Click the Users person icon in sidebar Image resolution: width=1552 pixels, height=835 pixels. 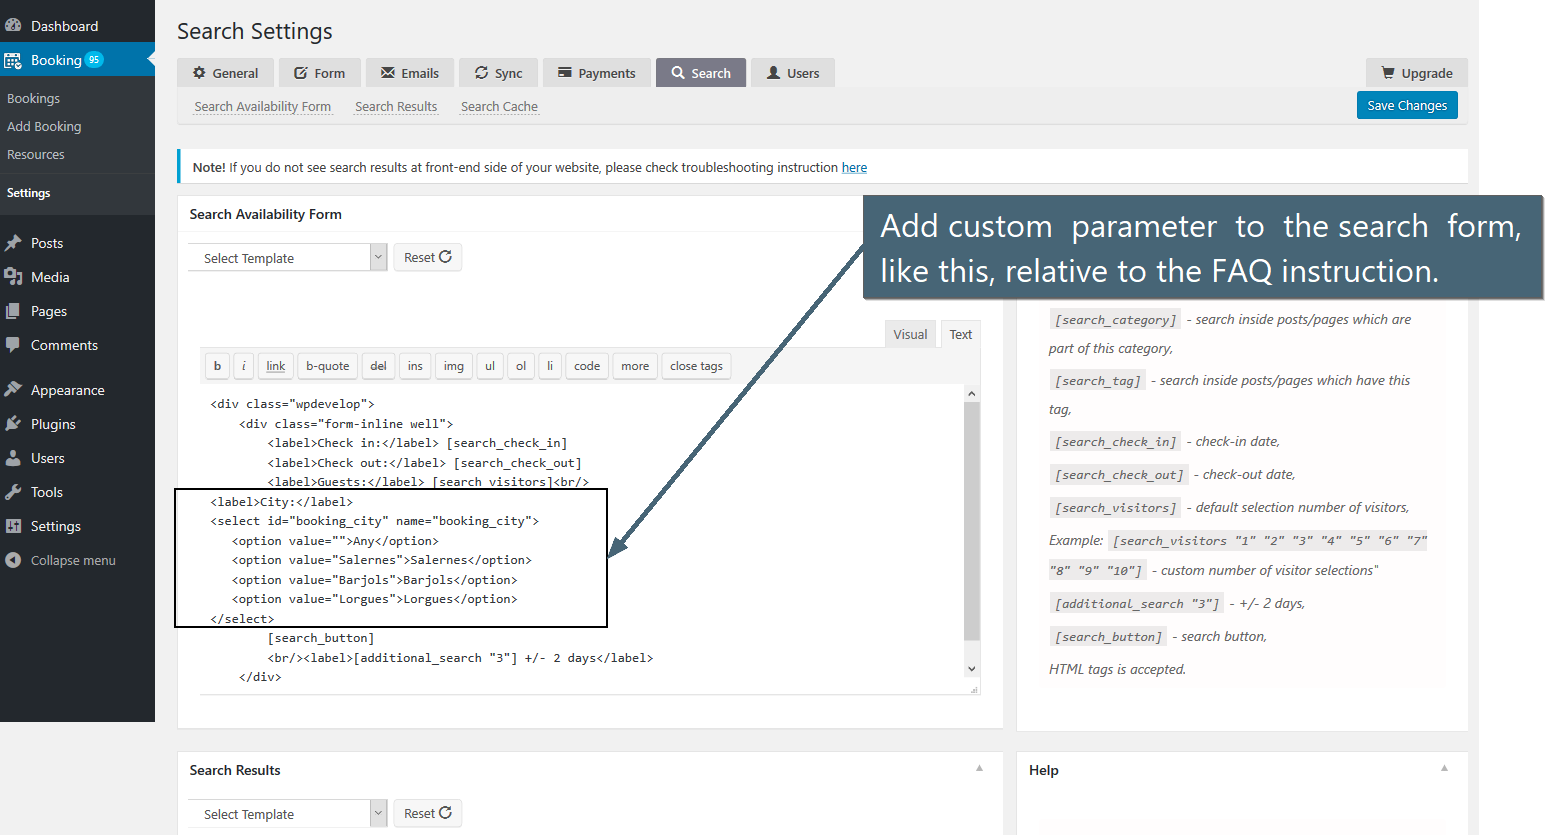pyautogui.click(x=13, y=458)
